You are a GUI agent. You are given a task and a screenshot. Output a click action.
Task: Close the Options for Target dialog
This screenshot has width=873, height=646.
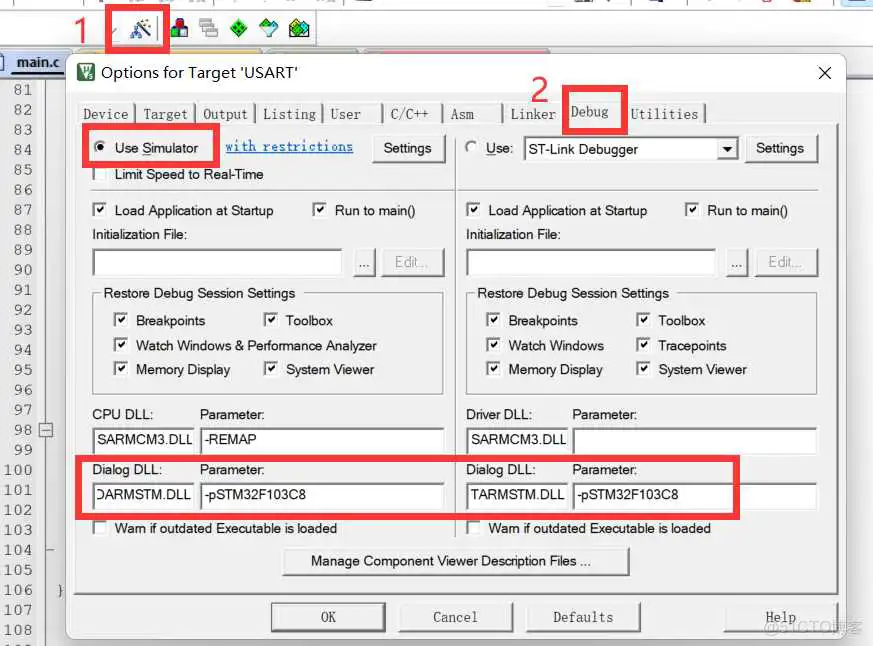[x=825, y=73]
